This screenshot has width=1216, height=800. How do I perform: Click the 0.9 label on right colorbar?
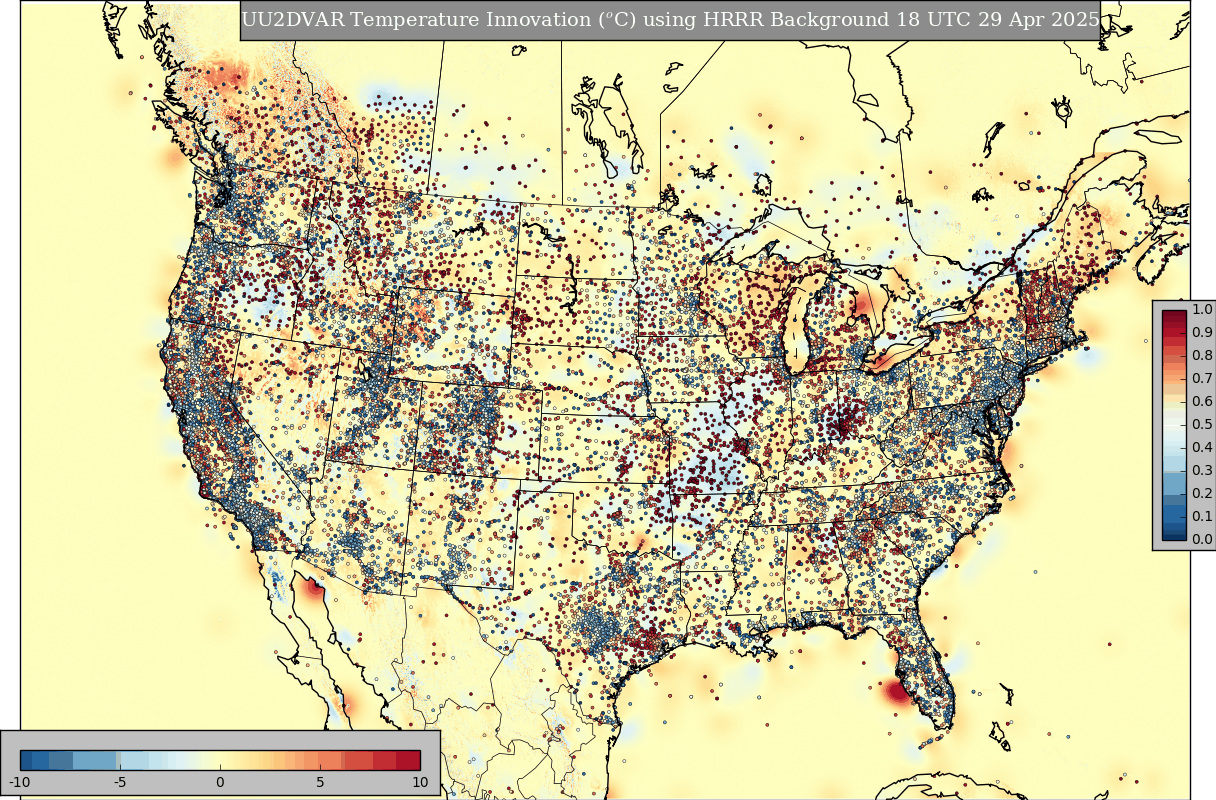[x=1203, y=333]
